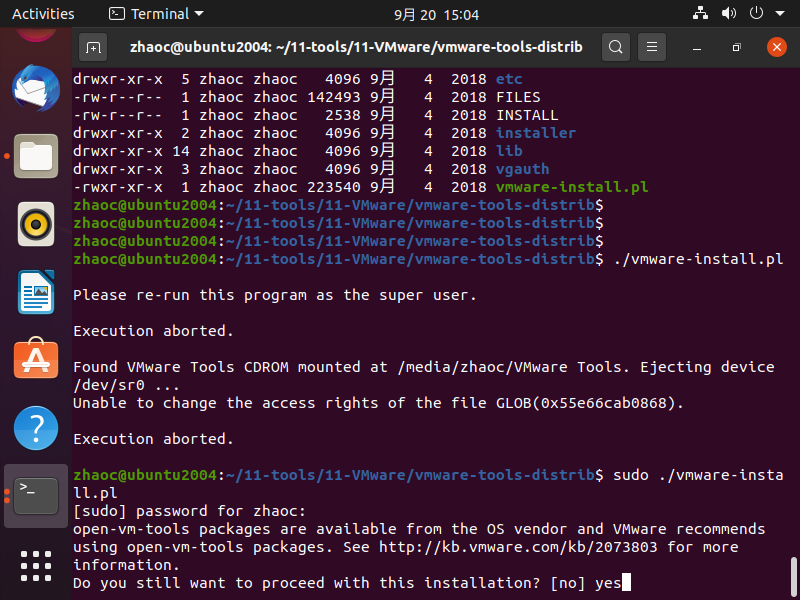Click the kb.vmware.com/kb/2073803 URL

click(518, 547)
